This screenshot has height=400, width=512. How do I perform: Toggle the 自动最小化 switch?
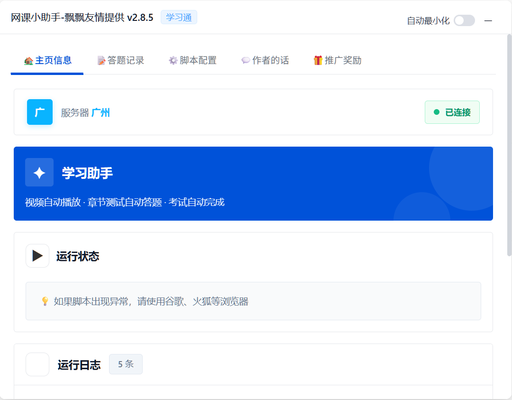click(x=464, y=21)
